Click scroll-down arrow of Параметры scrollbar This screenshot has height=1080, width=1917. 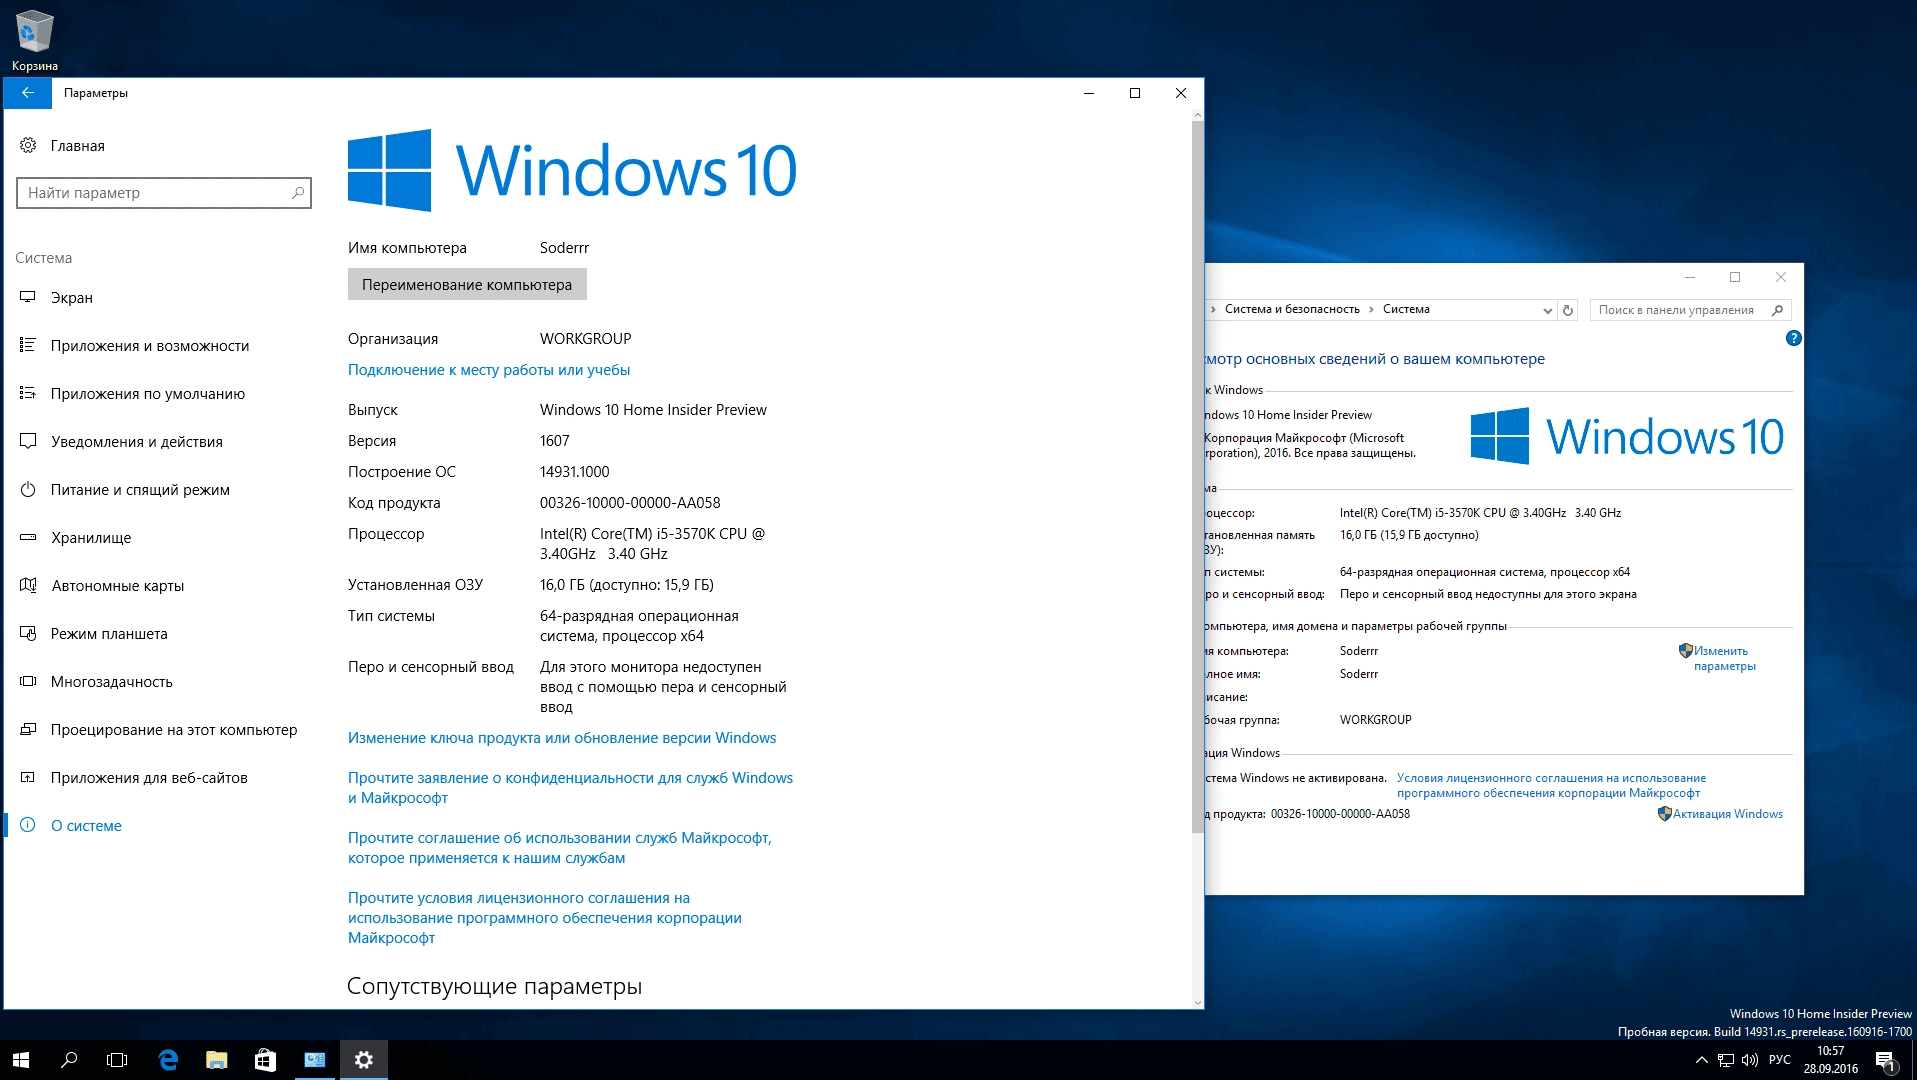[x=1198, y=1002]
